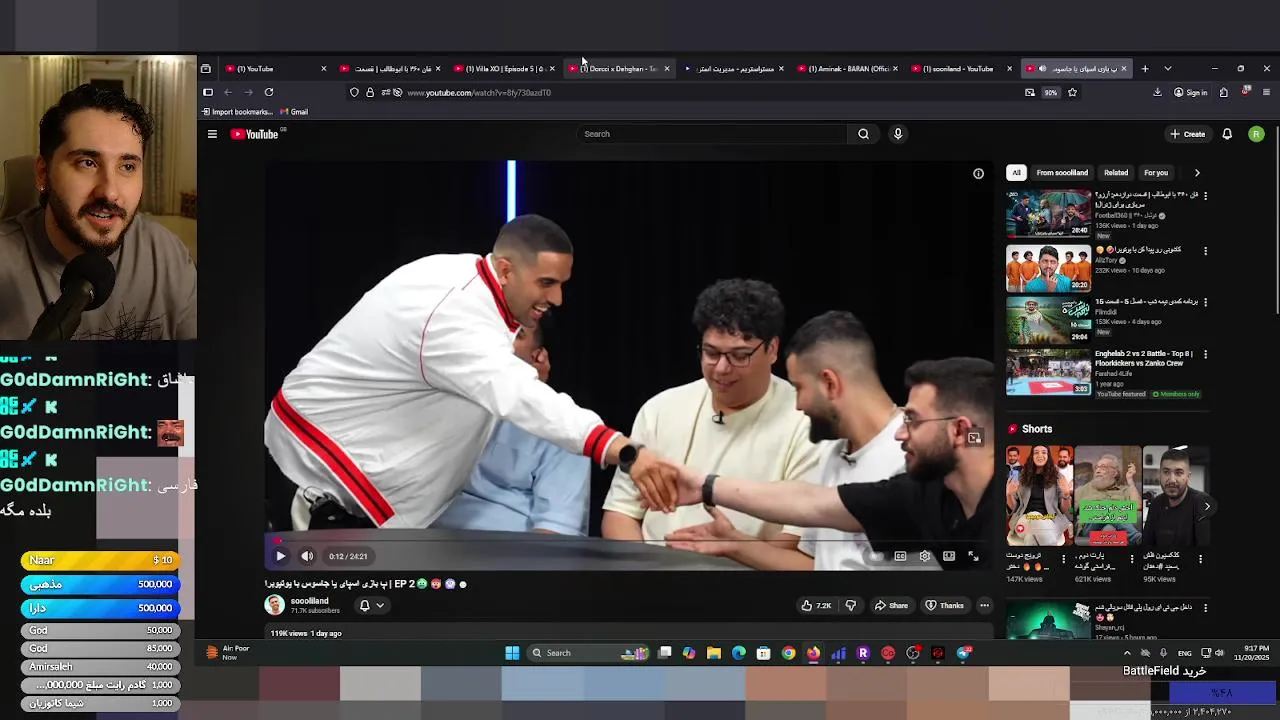Open the green R account avatar
This screenshot has height=720, width=1280.
click(1256, 134)
